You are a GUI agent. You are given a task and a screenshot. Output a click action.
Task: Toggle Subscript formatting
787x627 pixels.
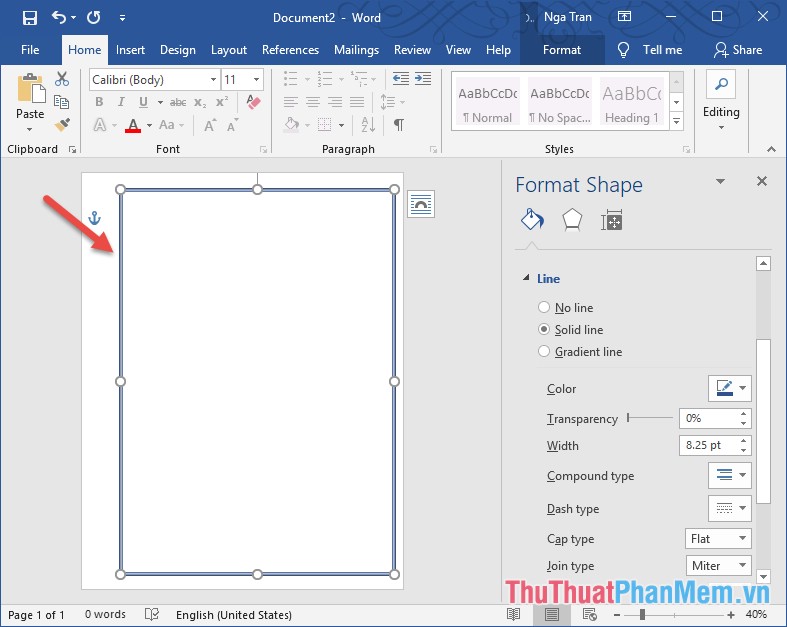pyautogui.click(x=200, y=102)
